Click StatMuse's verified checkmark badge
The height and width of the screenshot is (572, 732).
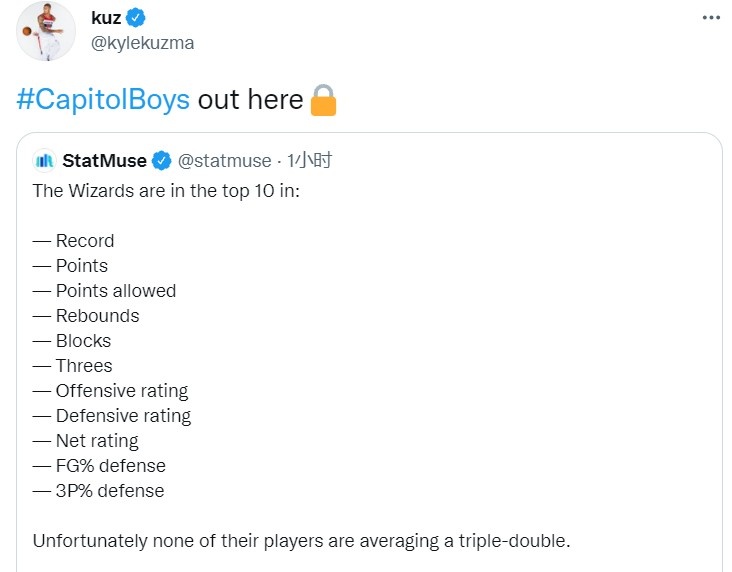[162, 161]
